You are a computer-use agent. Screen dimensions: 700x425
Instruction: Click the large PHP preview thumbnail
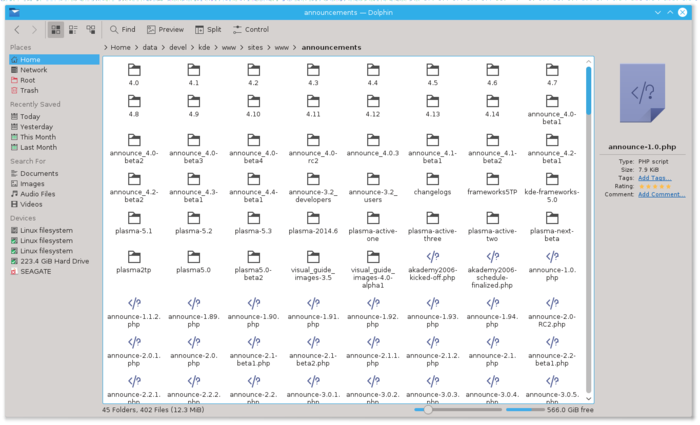(x=642, y=93)
